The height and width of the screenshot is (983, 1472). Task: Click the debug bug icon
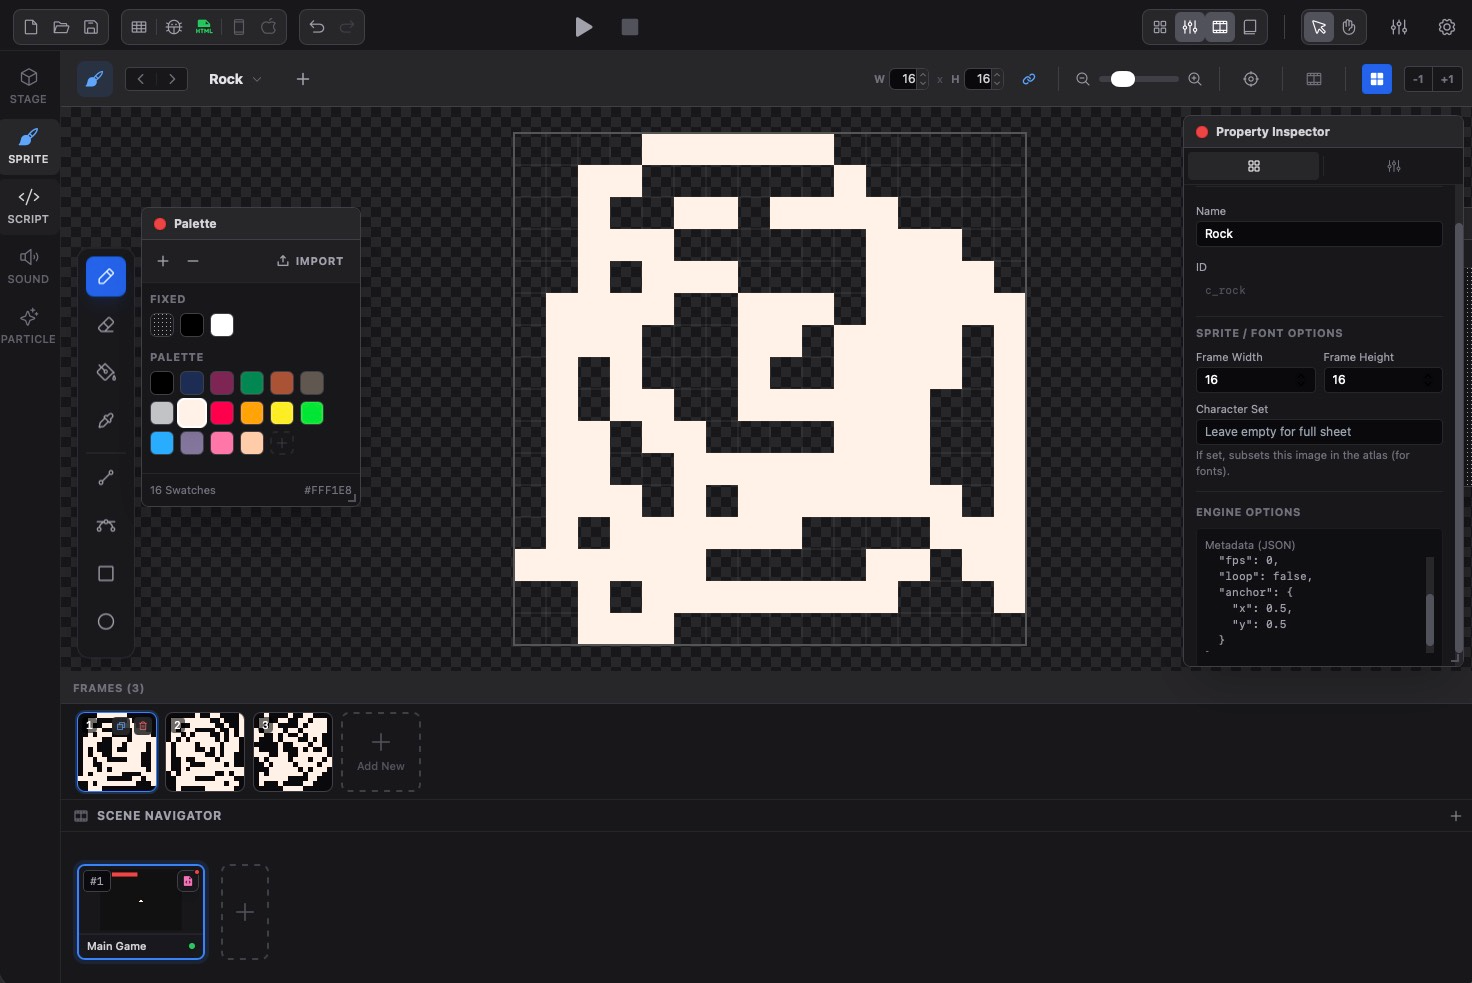point(174,27)
